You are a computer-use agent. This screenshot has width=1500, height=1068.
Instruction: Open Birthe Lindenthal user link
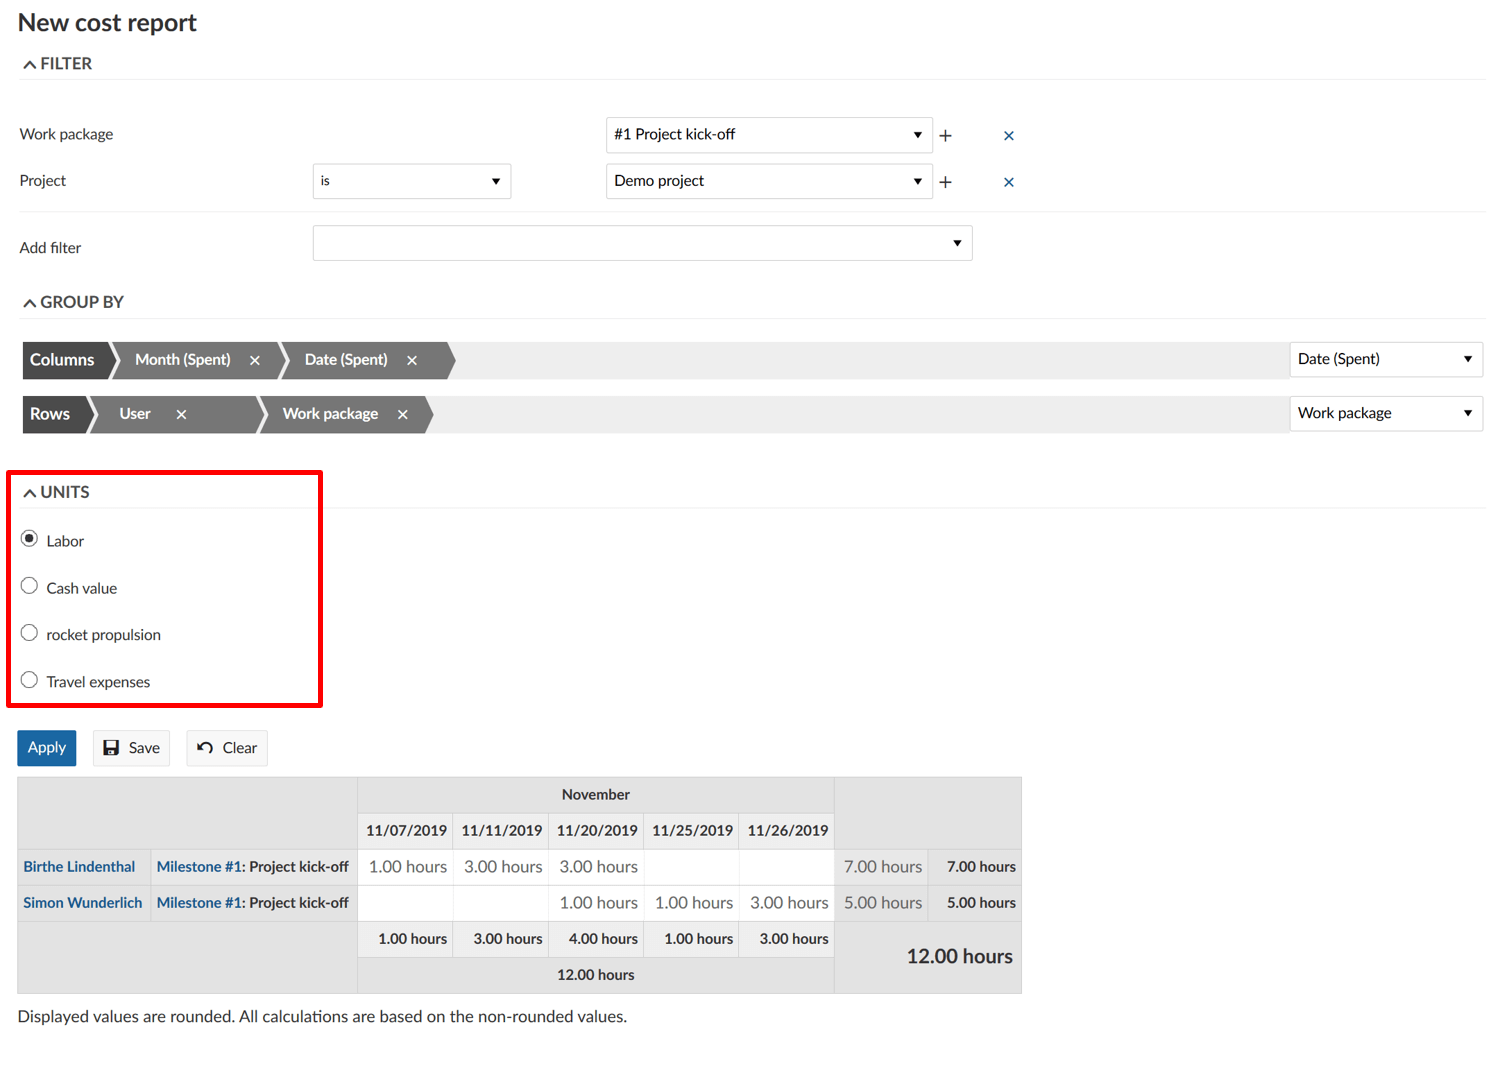coord(79,867)
